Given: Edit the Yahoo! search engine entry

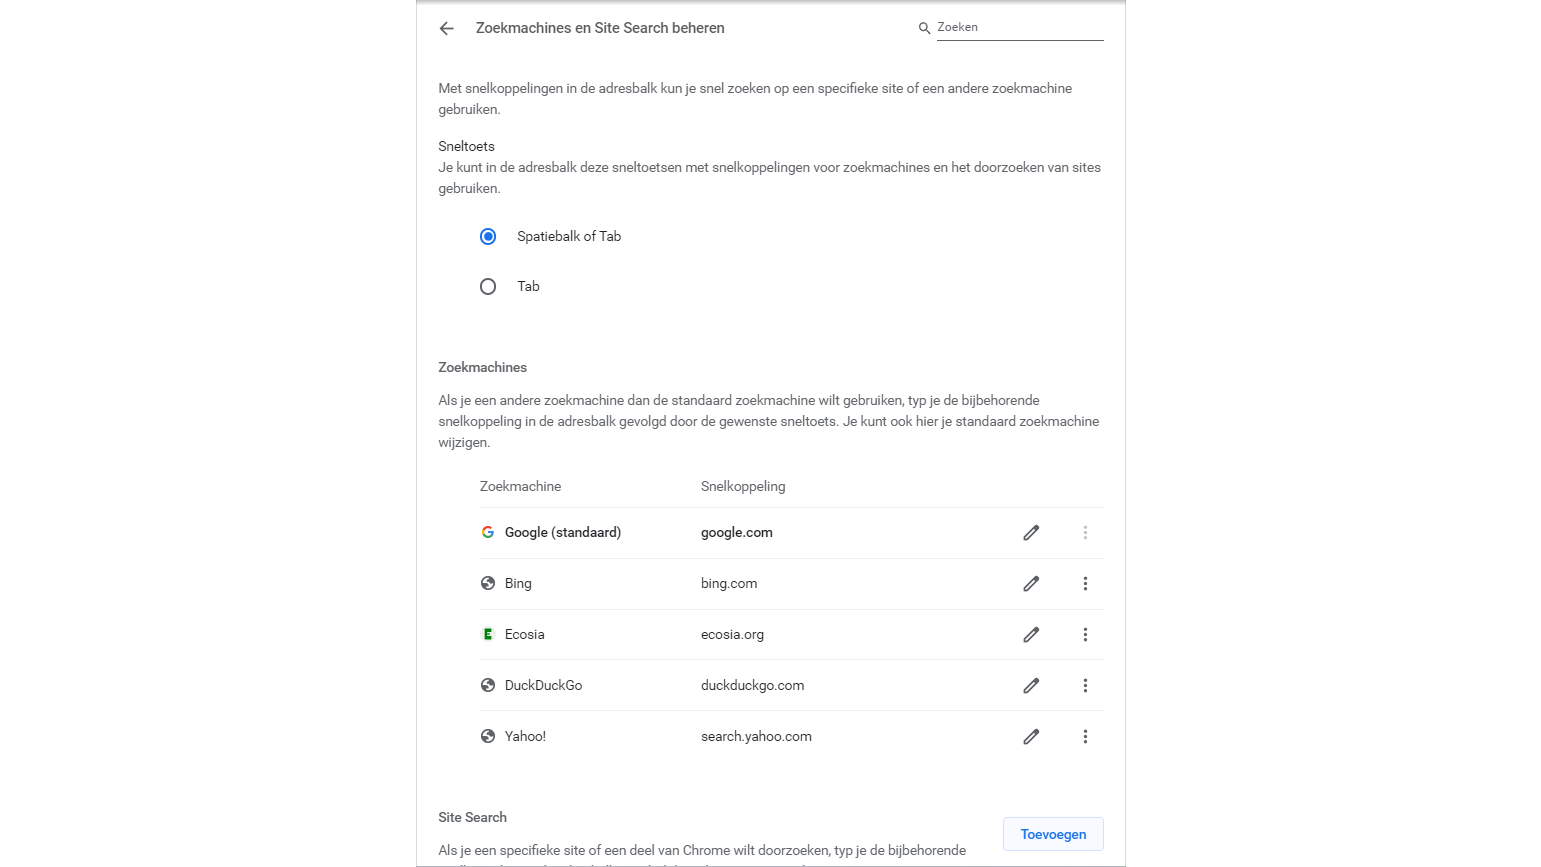Looking at the screenshot, I should click(1031, 737).
